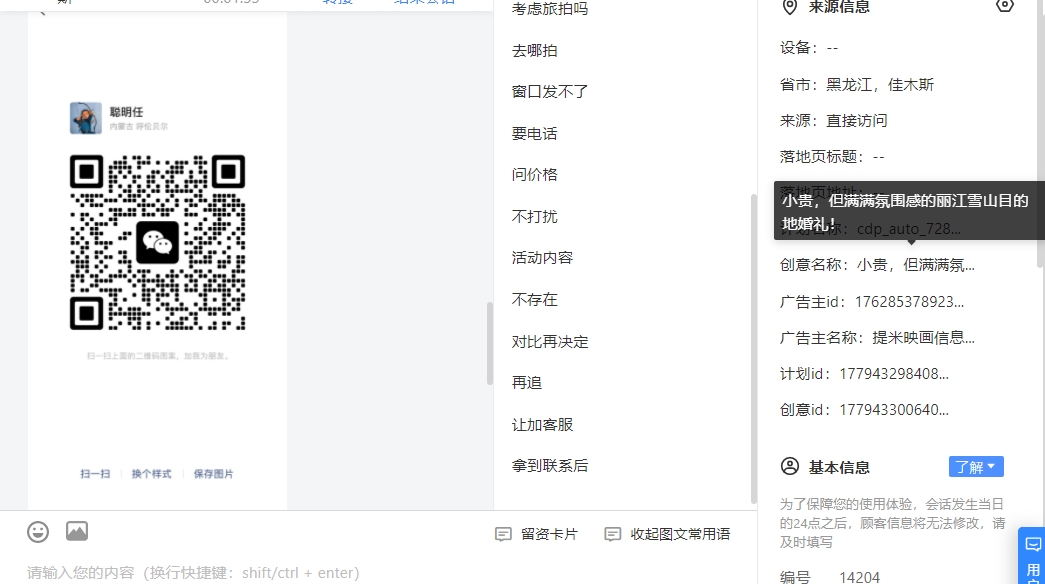Image resolution: width=1045 pixels, height=584 pixels.
Task: Click the send-image icon beside the emoji
Action: 77,531
